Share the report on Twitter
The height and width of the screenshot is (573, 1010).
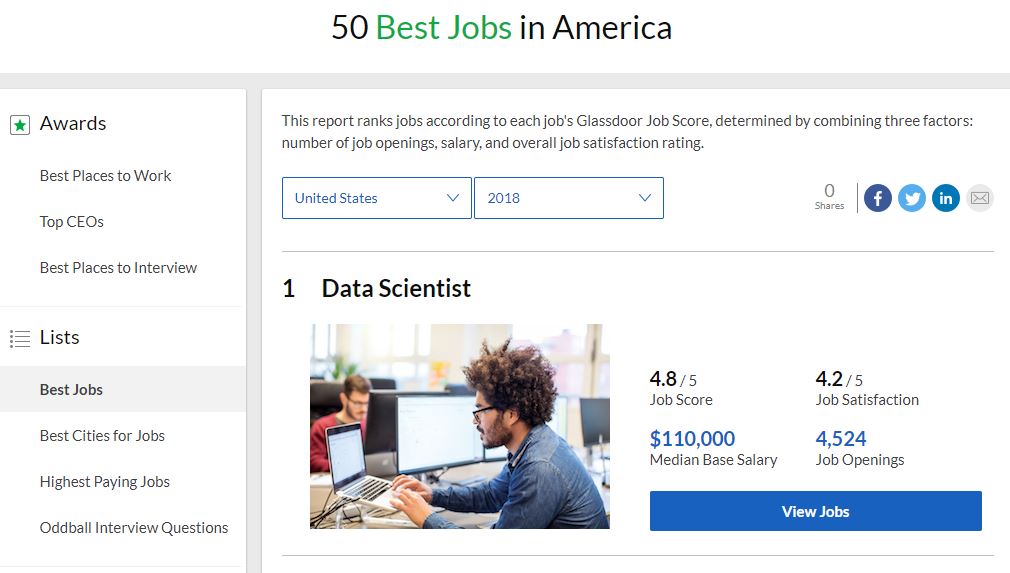pos(911,198)
